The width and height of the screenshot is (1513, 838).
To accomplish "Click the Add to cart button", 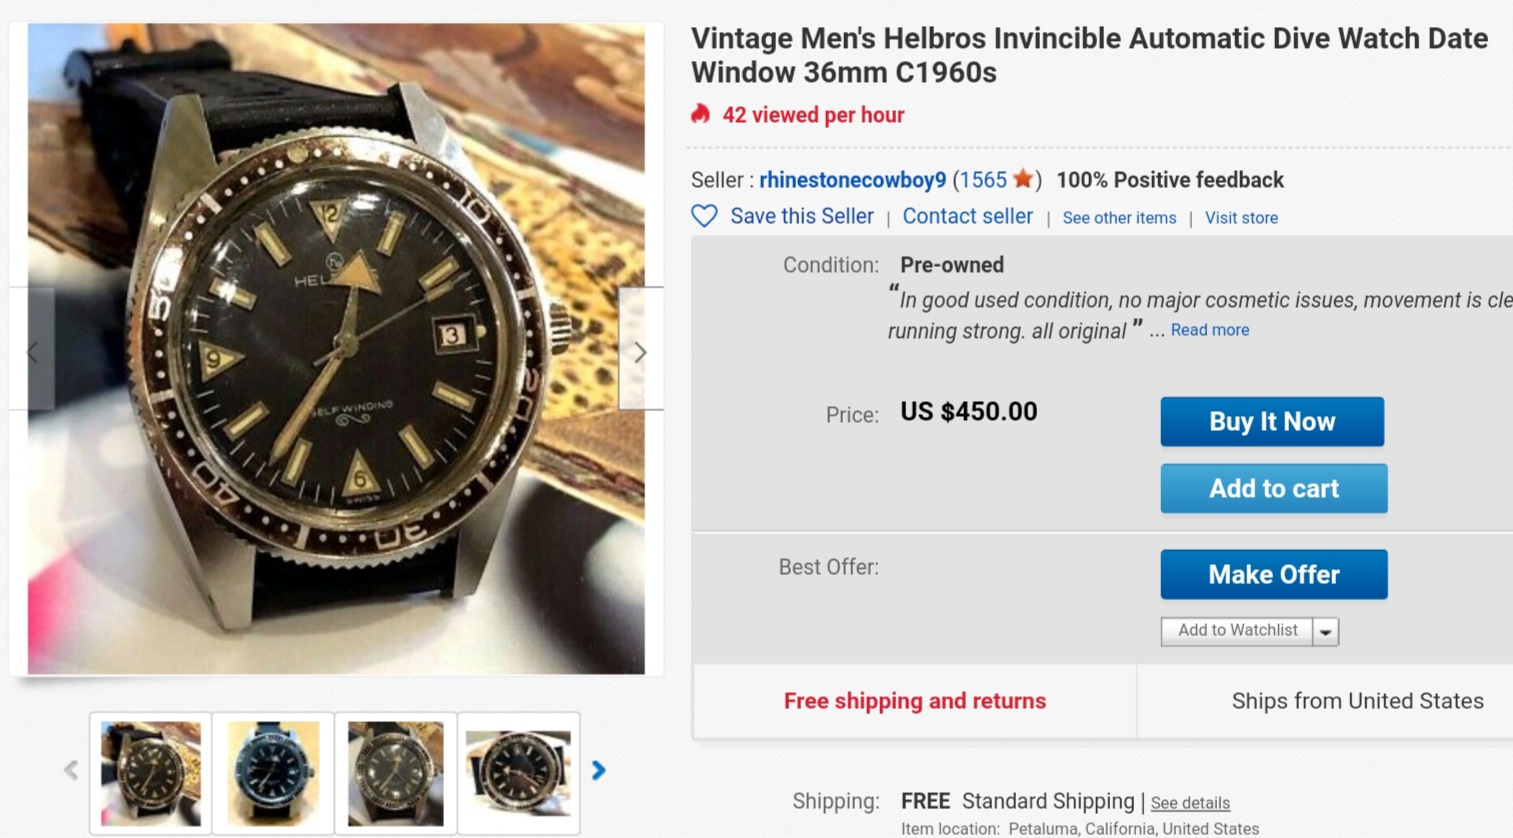I will (x=1273, y=488).
